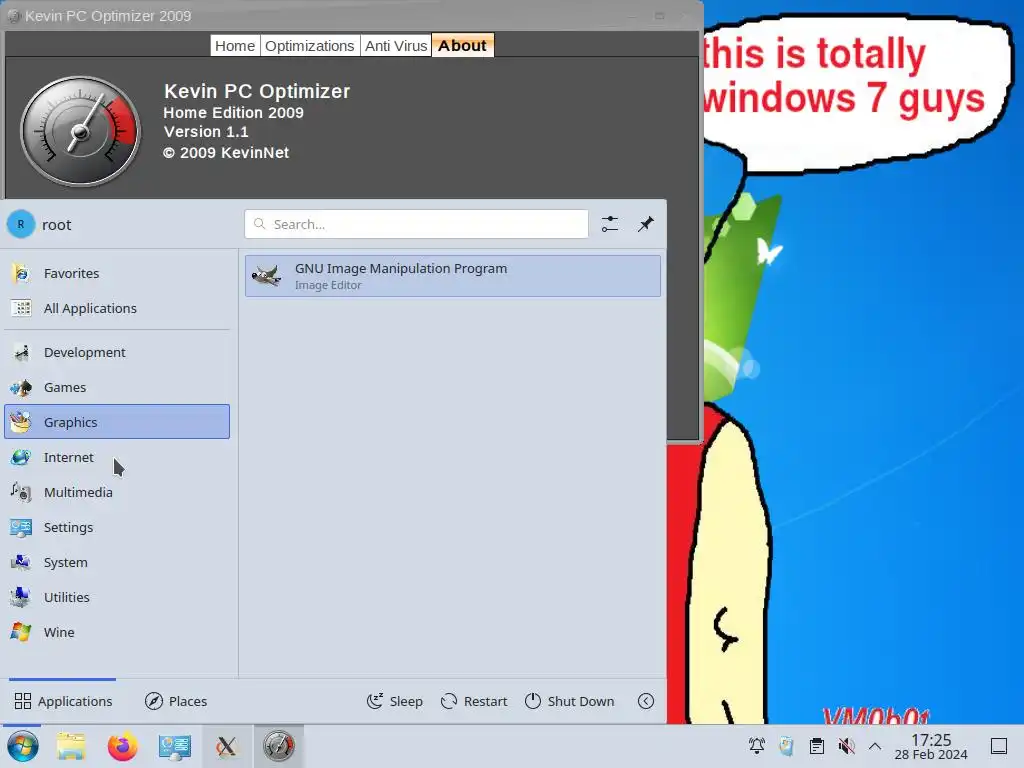Switch to the Applications view
The height and width of the screenshot is (768, 1024).
tap(63, 701)
